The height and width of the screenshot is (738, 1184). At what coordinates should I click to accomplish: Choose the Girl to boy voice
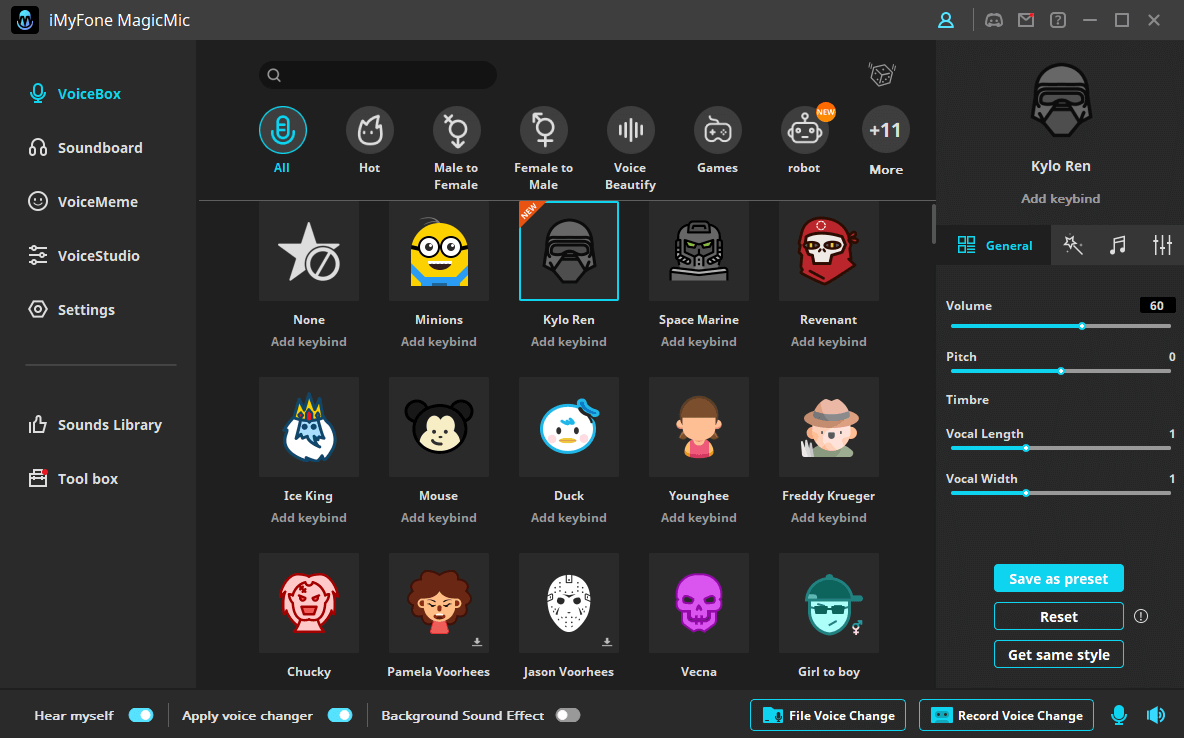[x=828, y=603]
